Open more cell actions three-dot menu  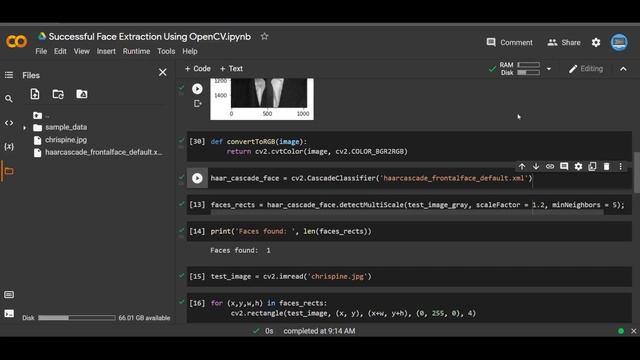click(x=620, y=167)
